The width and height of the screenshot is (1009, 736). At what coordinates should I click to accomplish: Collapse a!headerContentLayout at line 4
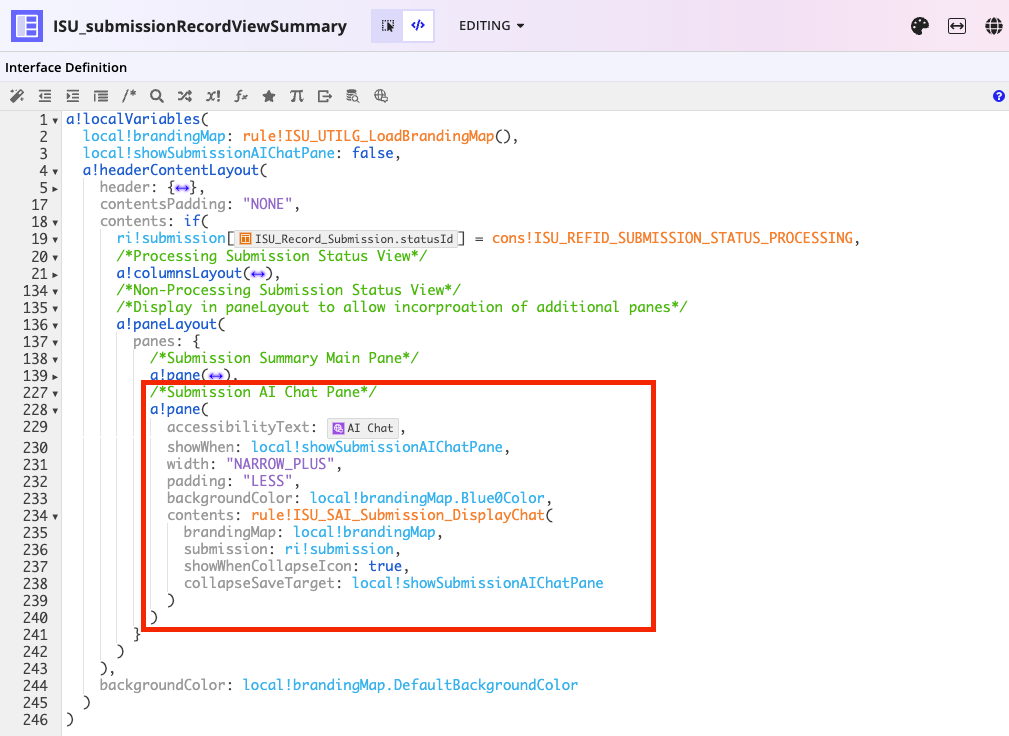click(55, 172)
